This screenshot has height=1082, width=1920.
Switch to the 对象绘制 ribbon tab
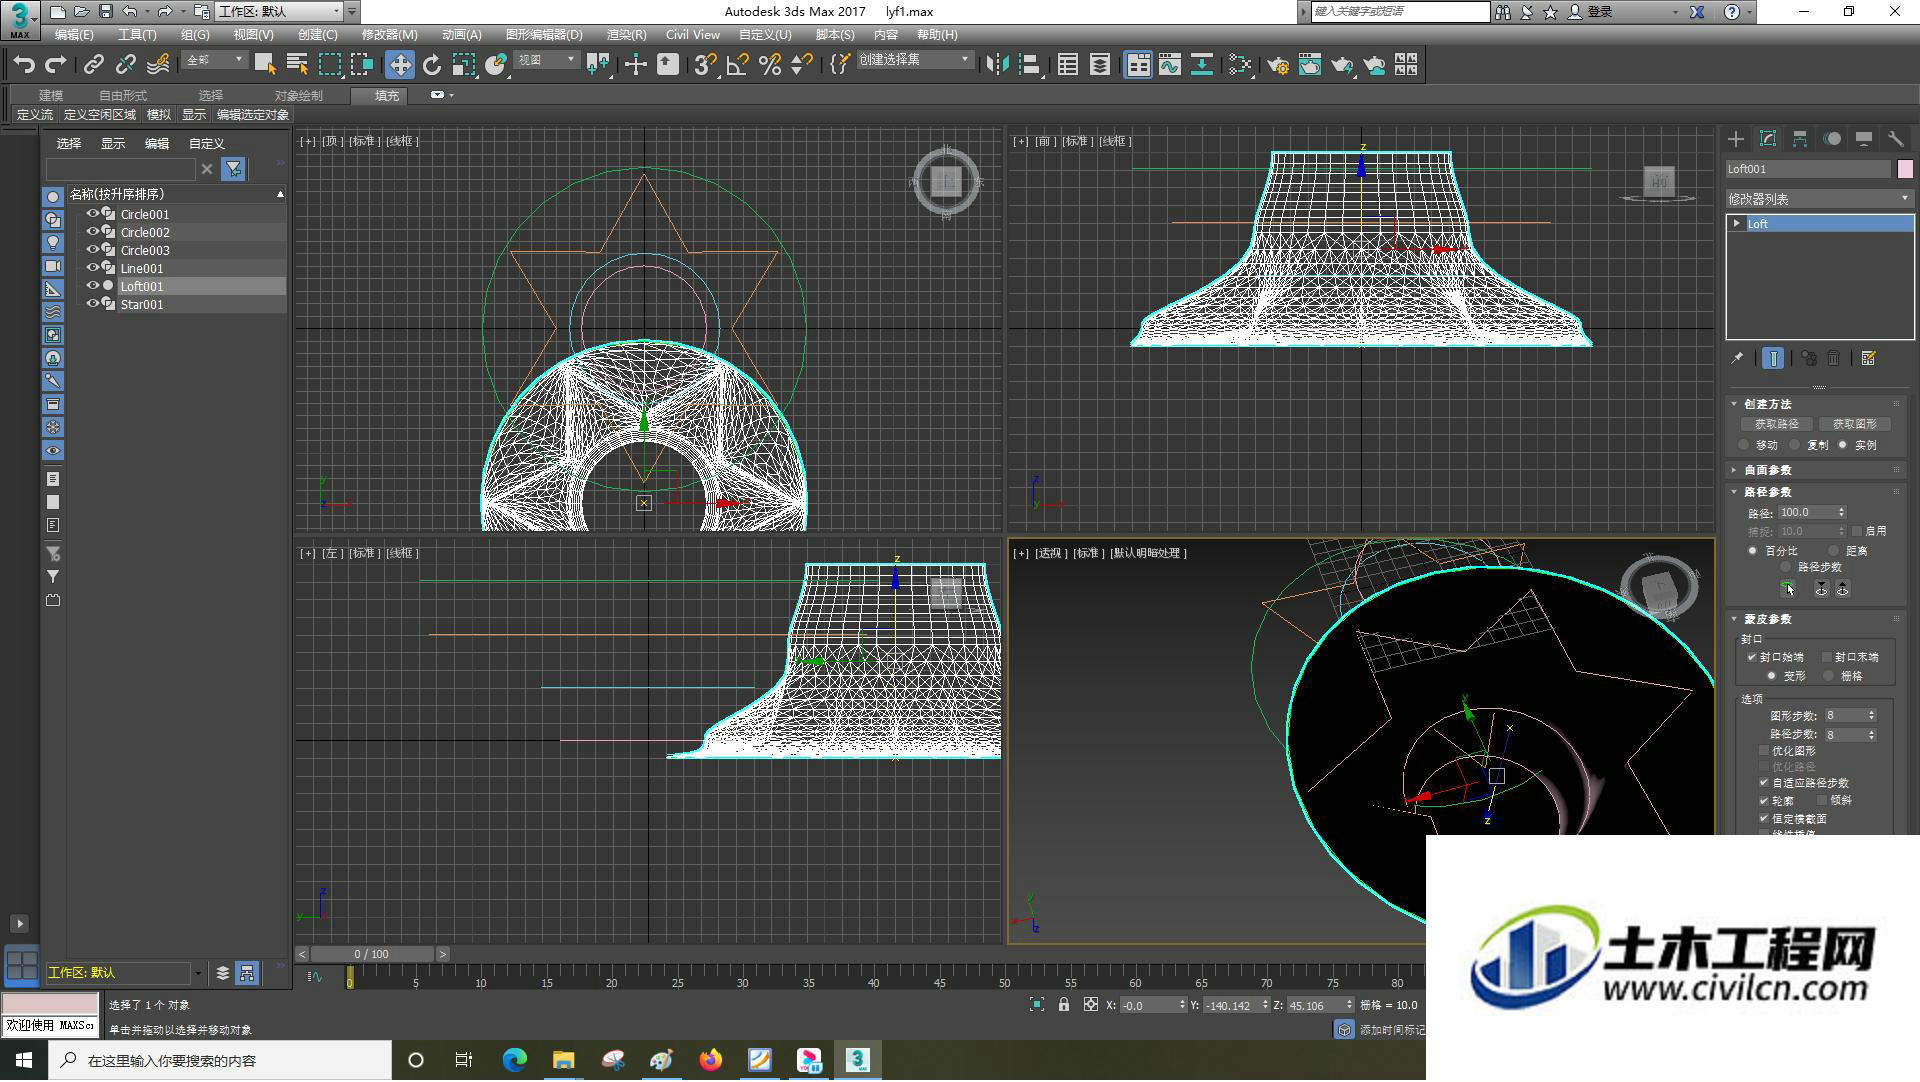(x=298, y=95)
